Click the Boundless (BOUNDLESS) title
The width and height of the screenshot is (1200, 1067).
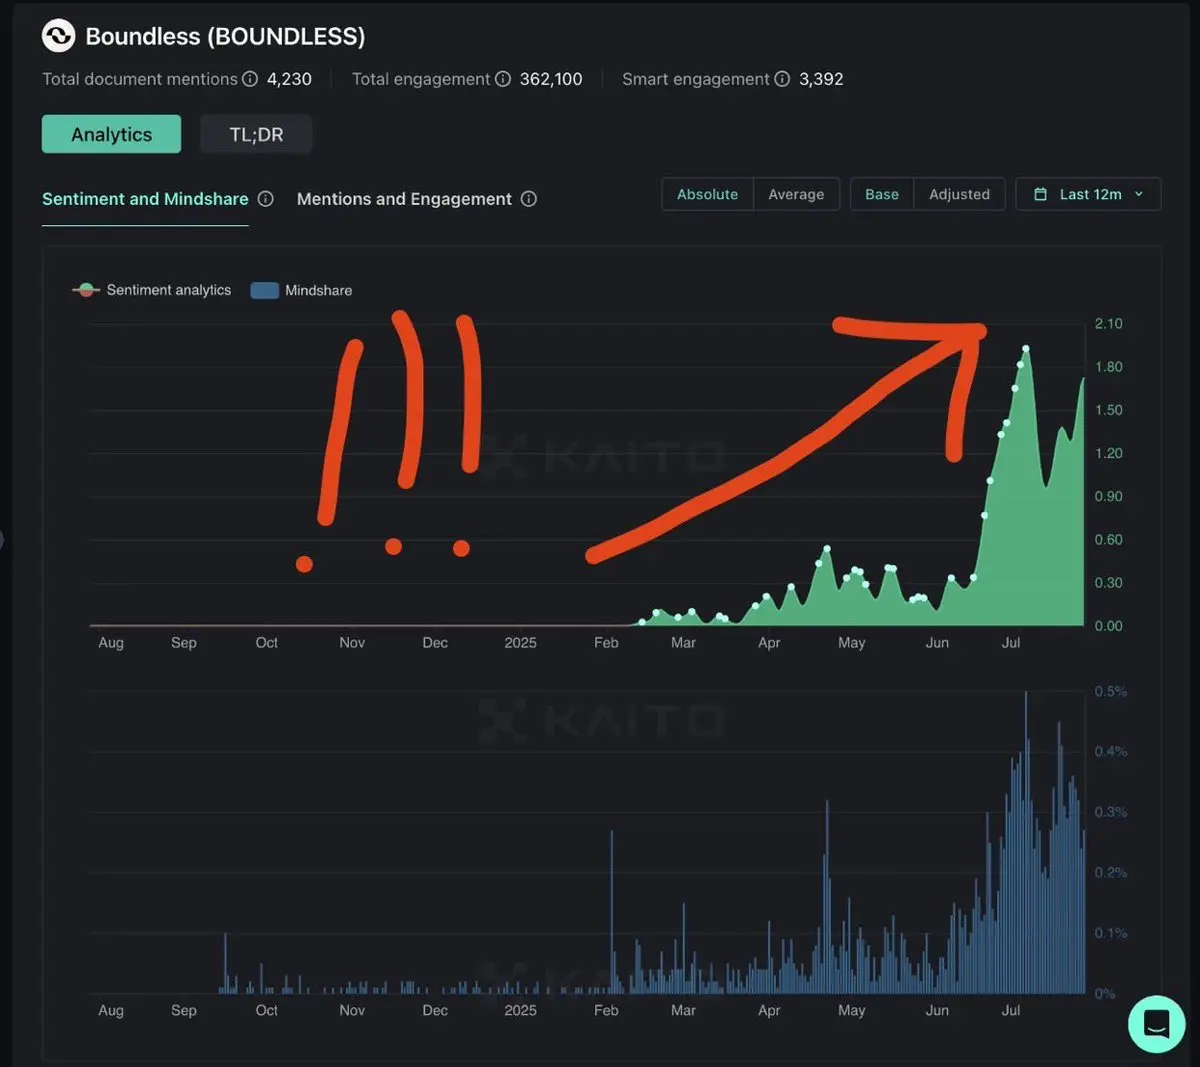click(225, 36)
